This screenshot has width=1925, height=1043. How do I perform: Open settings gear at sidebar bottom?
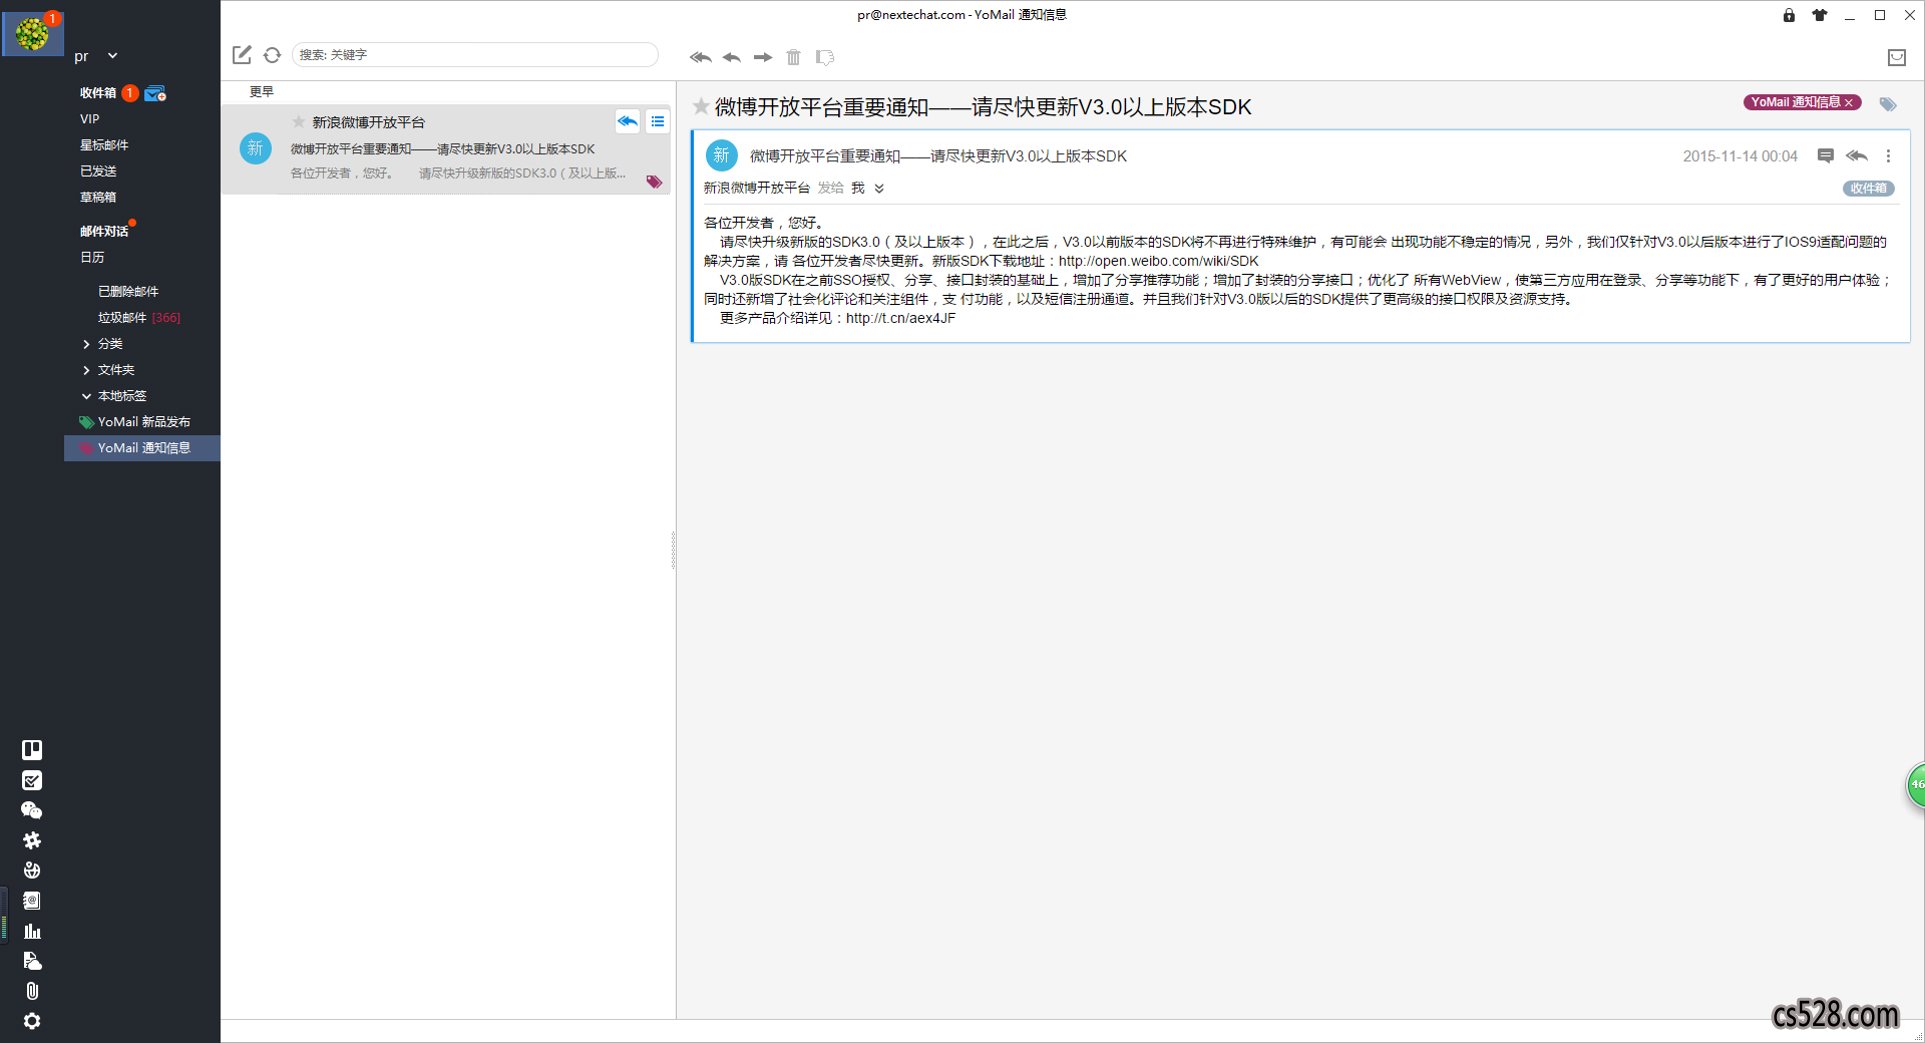coord(32,1021)
